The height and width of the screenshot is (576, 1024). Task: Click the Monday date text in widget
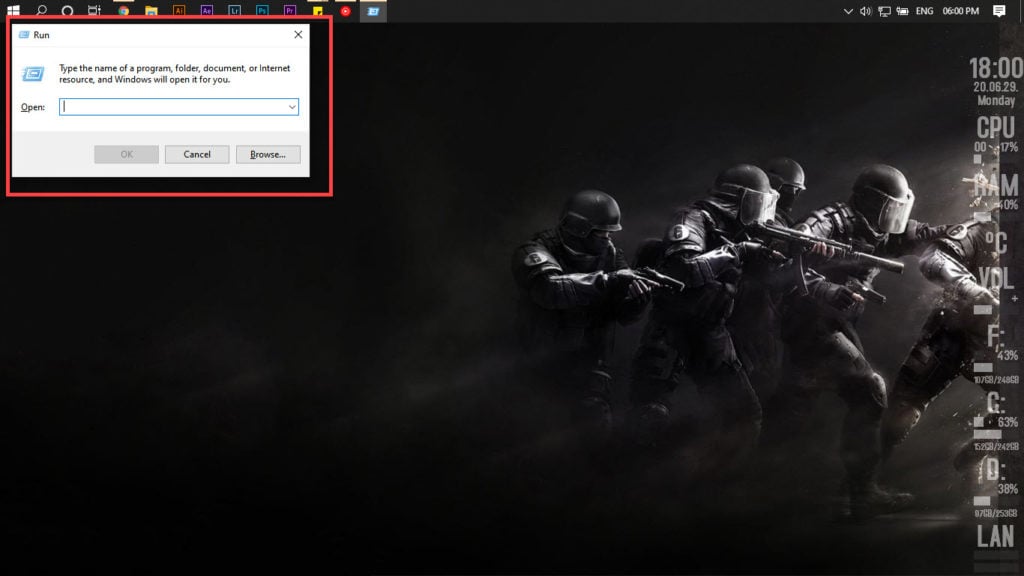coord(996,101)
